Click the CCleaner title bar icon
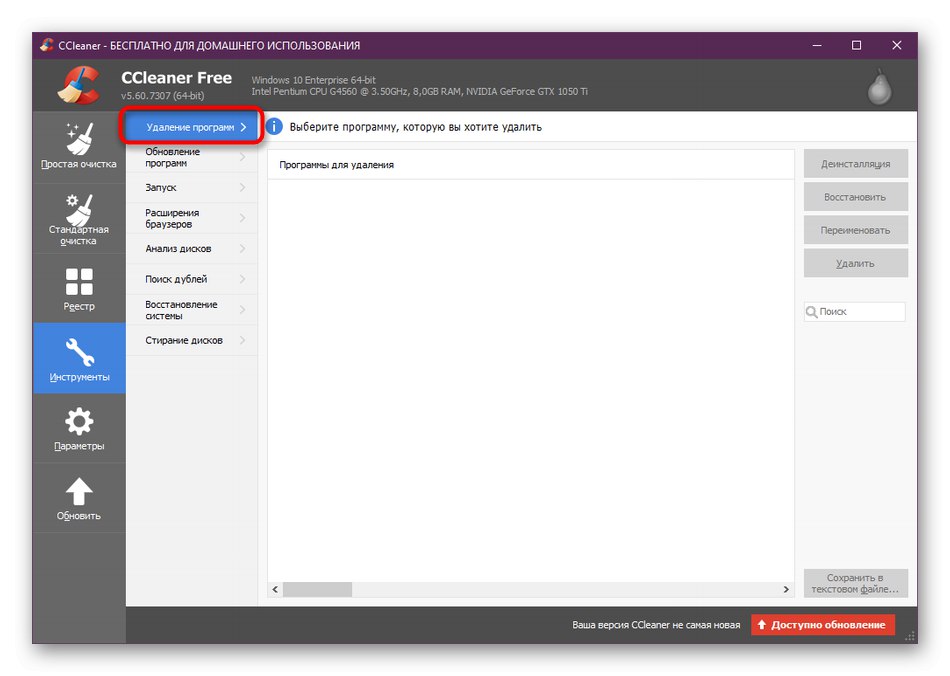Image resolution: width=950 pixels, height=676 pixels. point(47,45)
